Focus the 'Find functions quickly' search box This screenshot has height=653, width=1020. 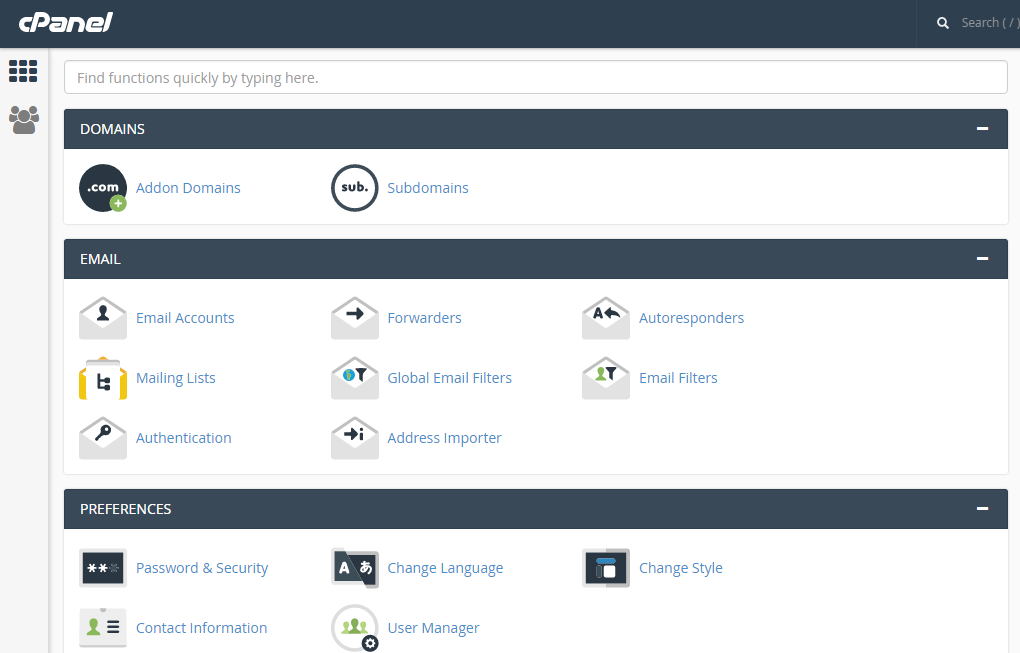click(535, 77)
